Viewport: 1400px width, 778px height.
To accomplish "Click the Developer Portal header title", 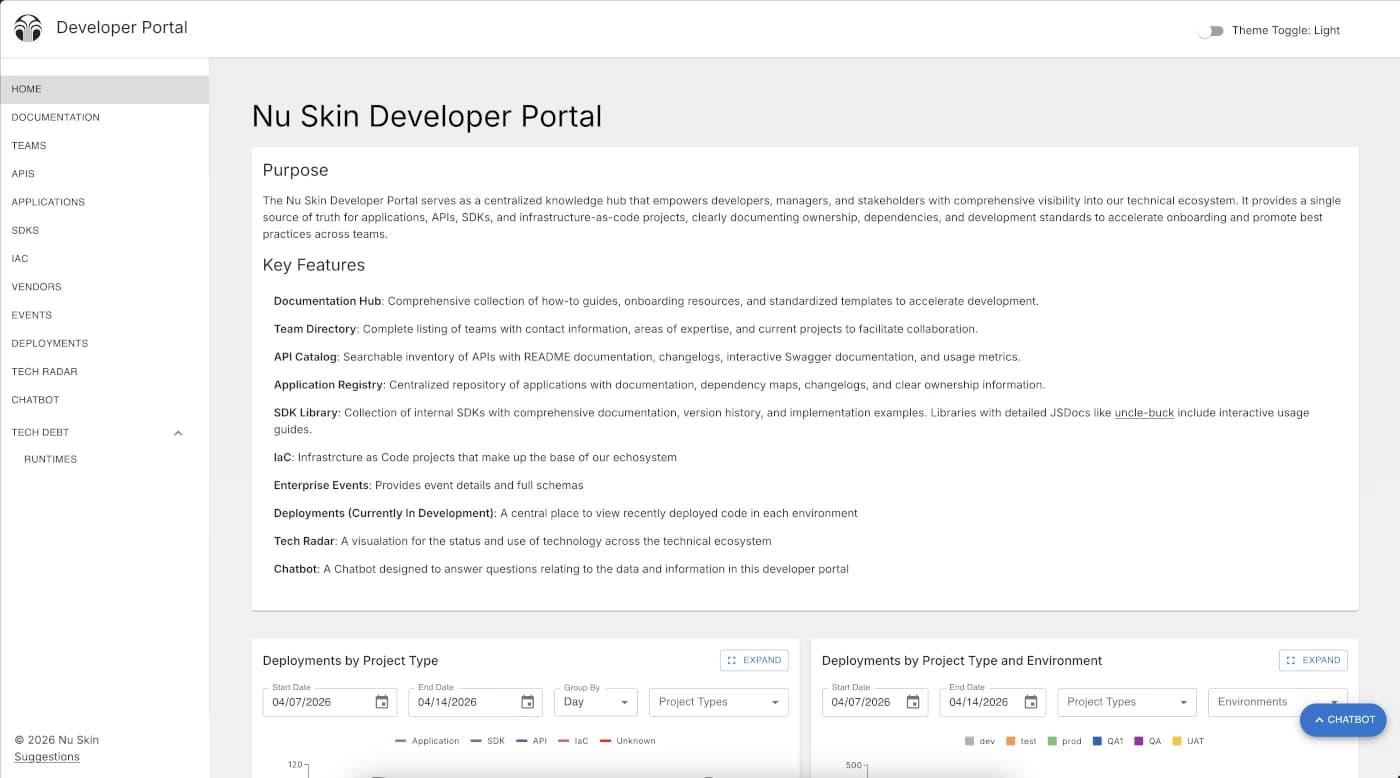I will pyautogui.click(x=122, y=28).
